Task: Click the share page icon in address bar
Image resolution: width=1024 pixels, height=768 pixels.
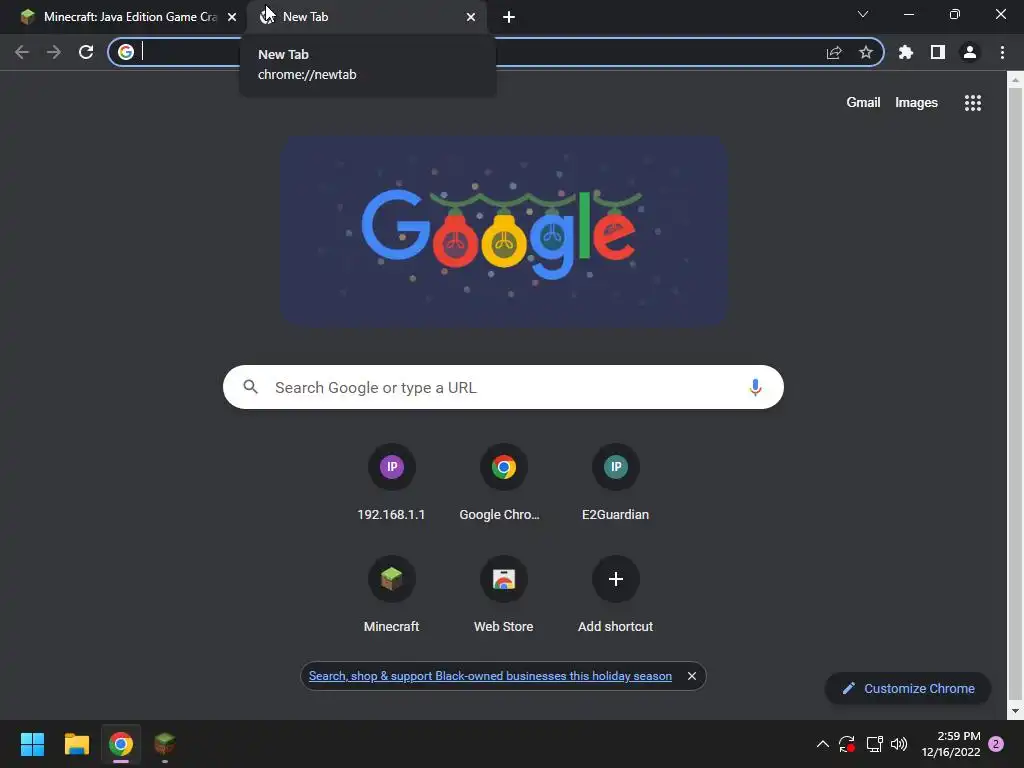Action: pyautogui.click(x=834, y=52)
